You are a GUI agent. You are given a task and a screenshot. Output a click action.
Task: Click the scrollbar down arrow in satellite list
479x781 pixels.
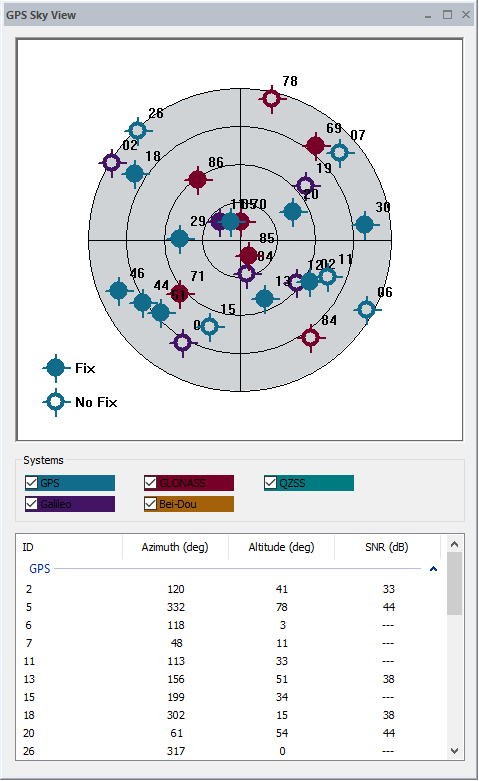[454, 751]
